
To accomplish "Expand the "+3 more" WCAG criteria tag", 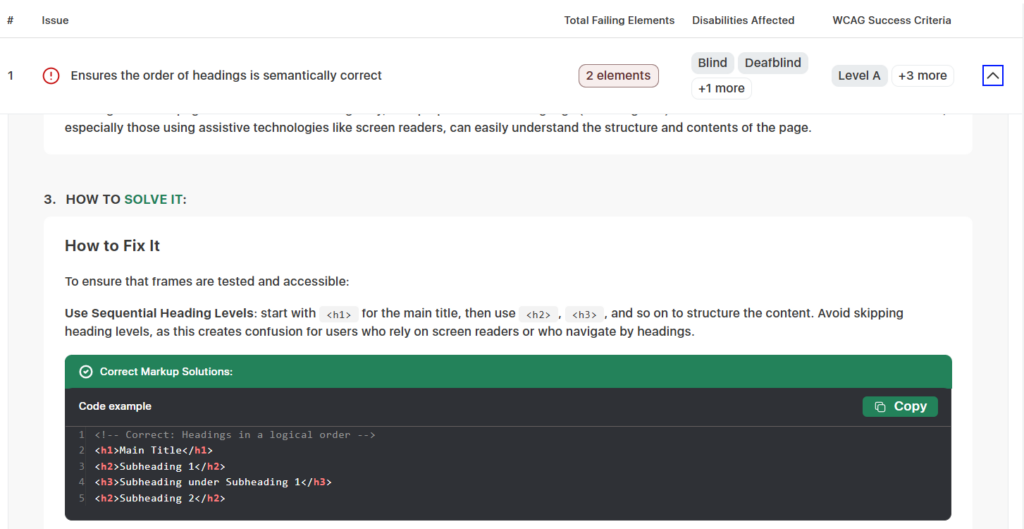I will [x=922, y=76].
